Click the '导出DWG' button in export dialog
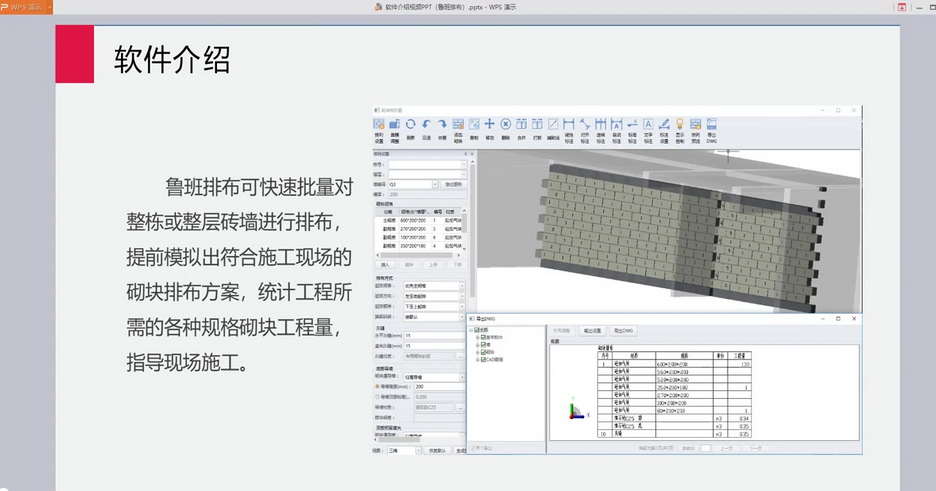 (x=623, y=331)
